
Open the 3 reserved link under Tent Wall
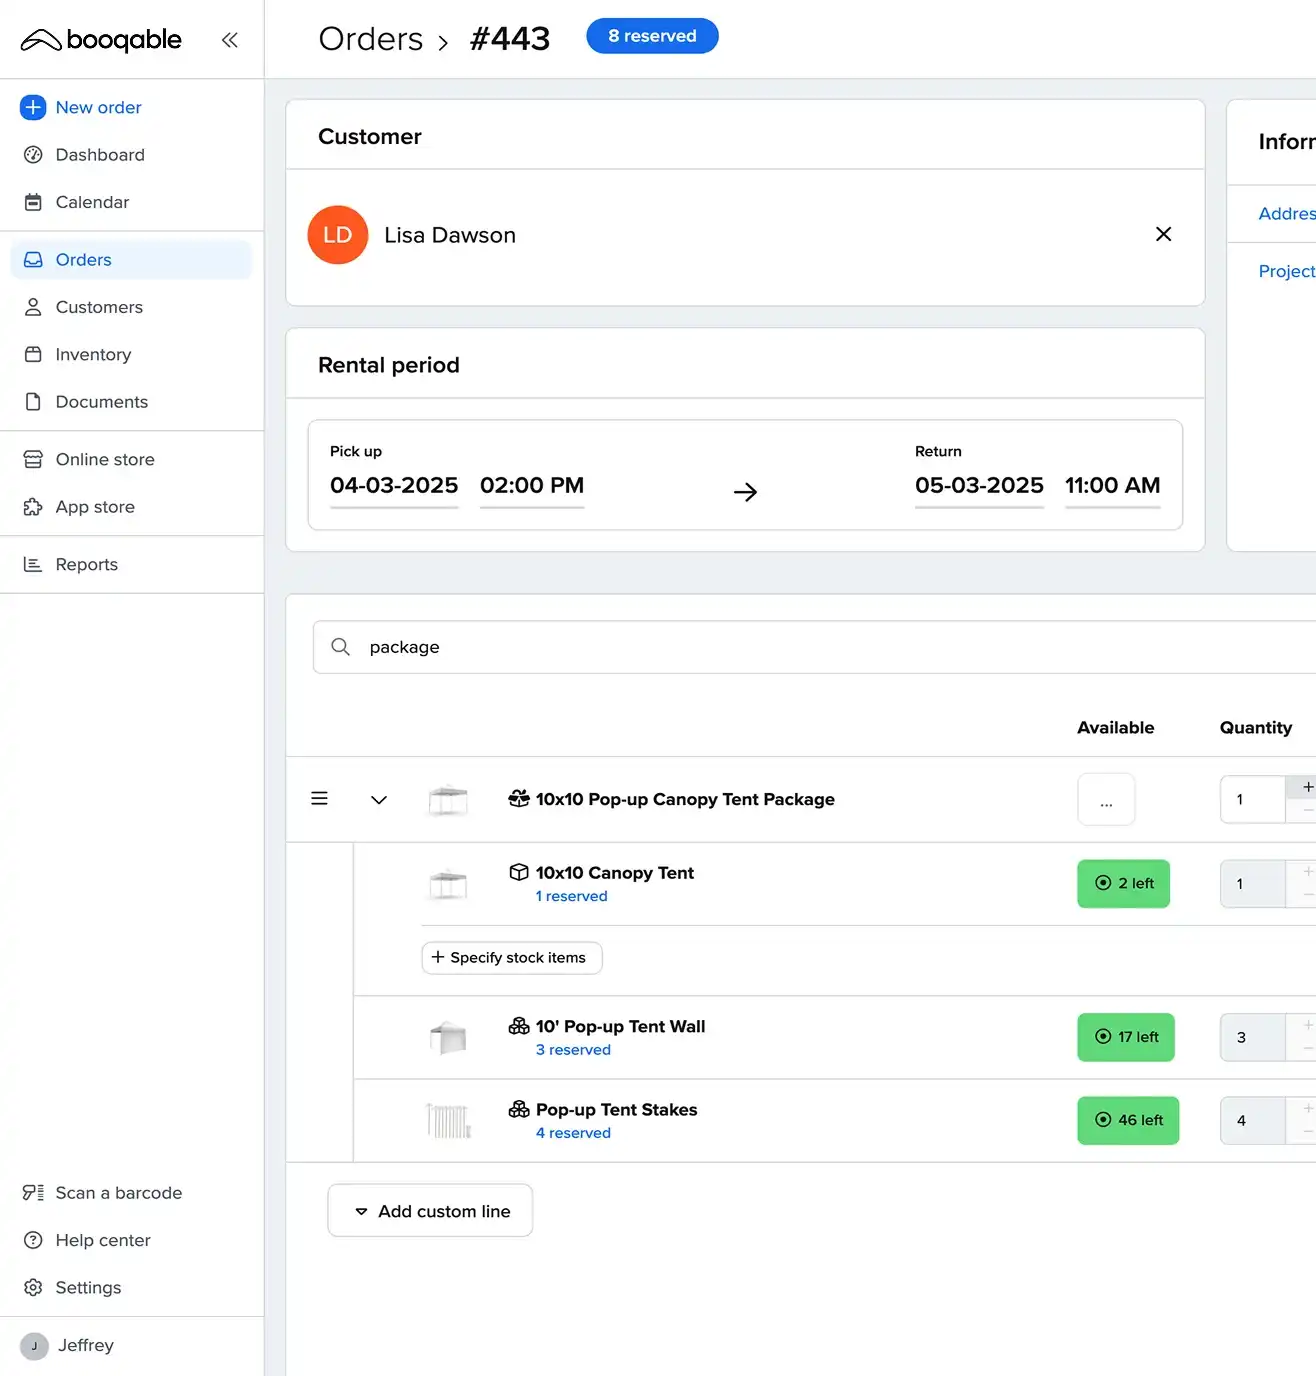pyautogui.click(x=573, y=1050)
